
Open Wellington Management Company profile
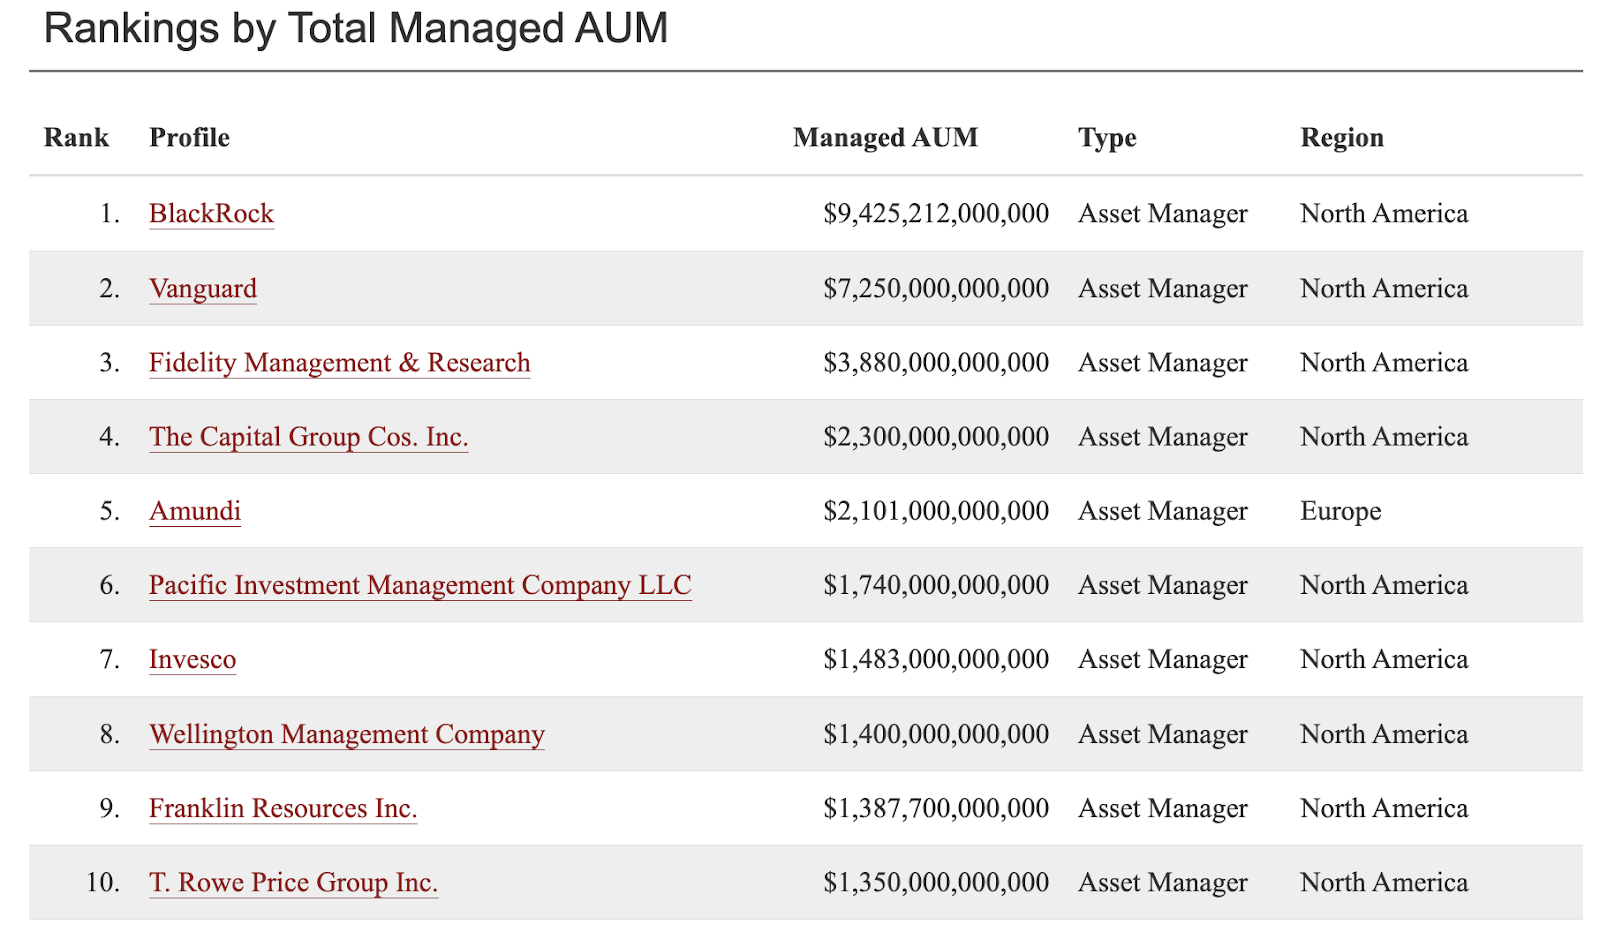coord(346,734)
